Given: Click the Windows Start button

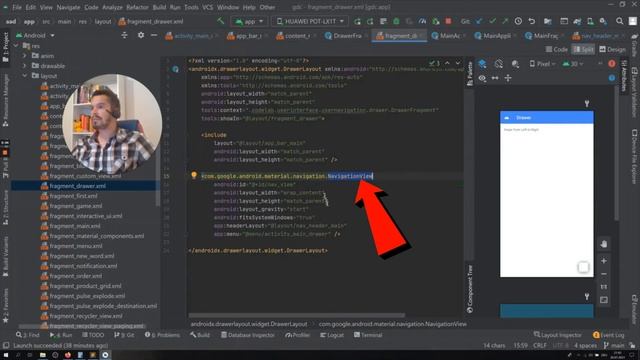Looking at the screenshot, I should coord(5,355).
